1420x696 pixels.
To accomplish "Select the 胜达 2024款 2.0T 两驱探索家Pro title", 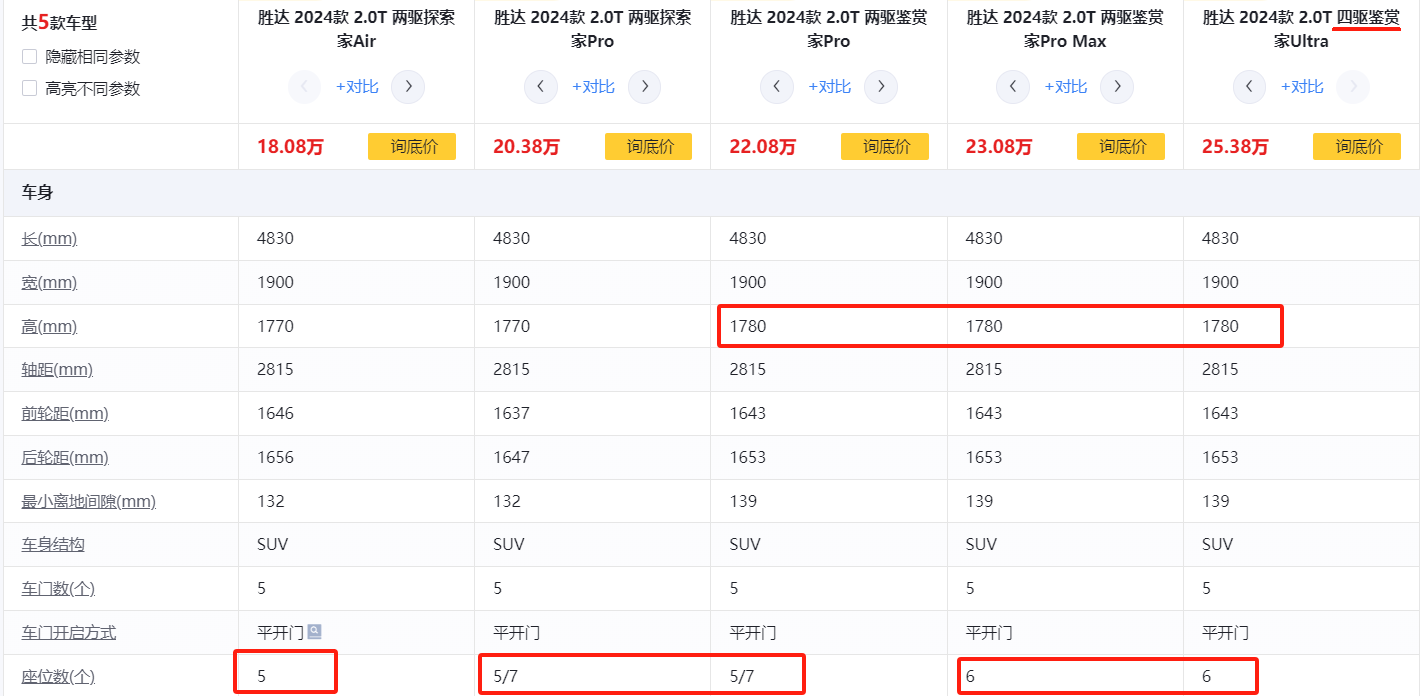I will click(x=592, y=29).
